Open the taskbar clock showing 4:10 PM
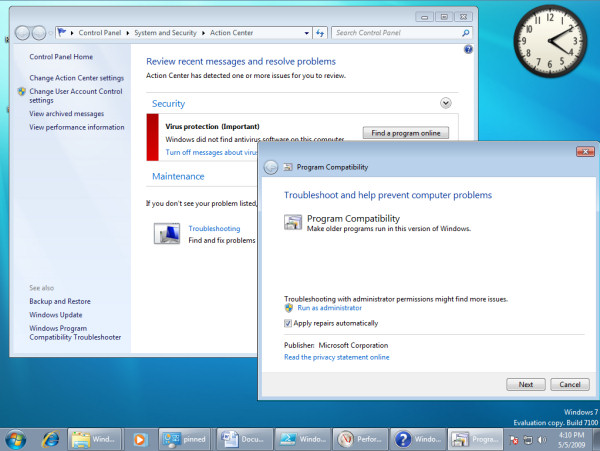600x451 pixels. [571, 440]
